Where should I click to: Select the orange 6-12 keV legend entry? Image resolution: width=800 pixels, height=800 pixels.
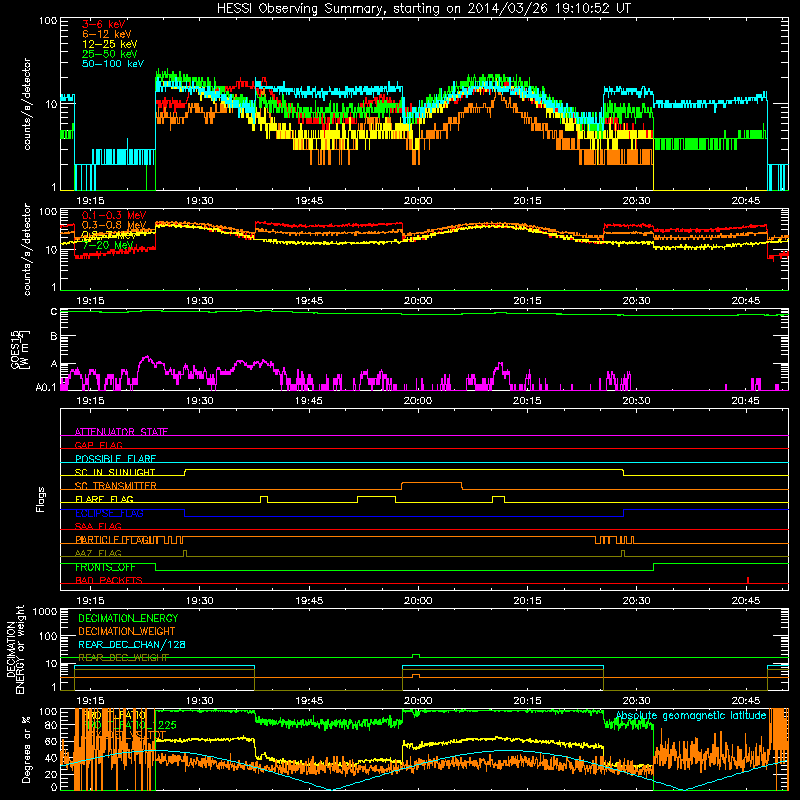tap(107, 34)
